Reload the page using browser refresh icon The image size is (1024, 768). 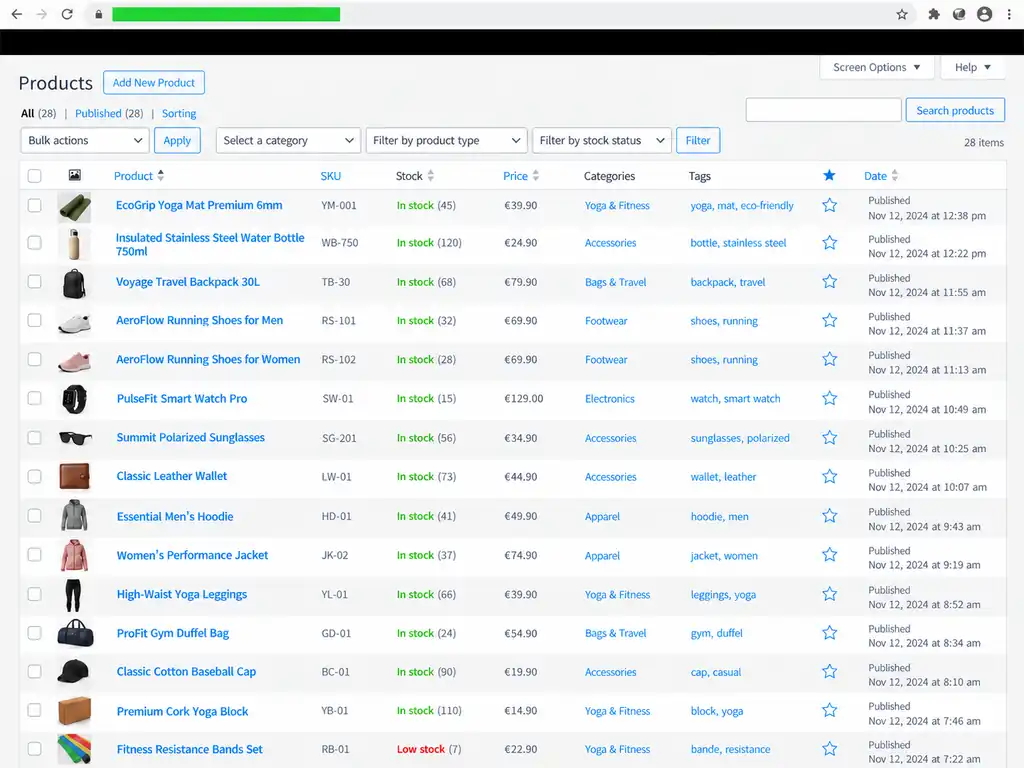point(67,14)
